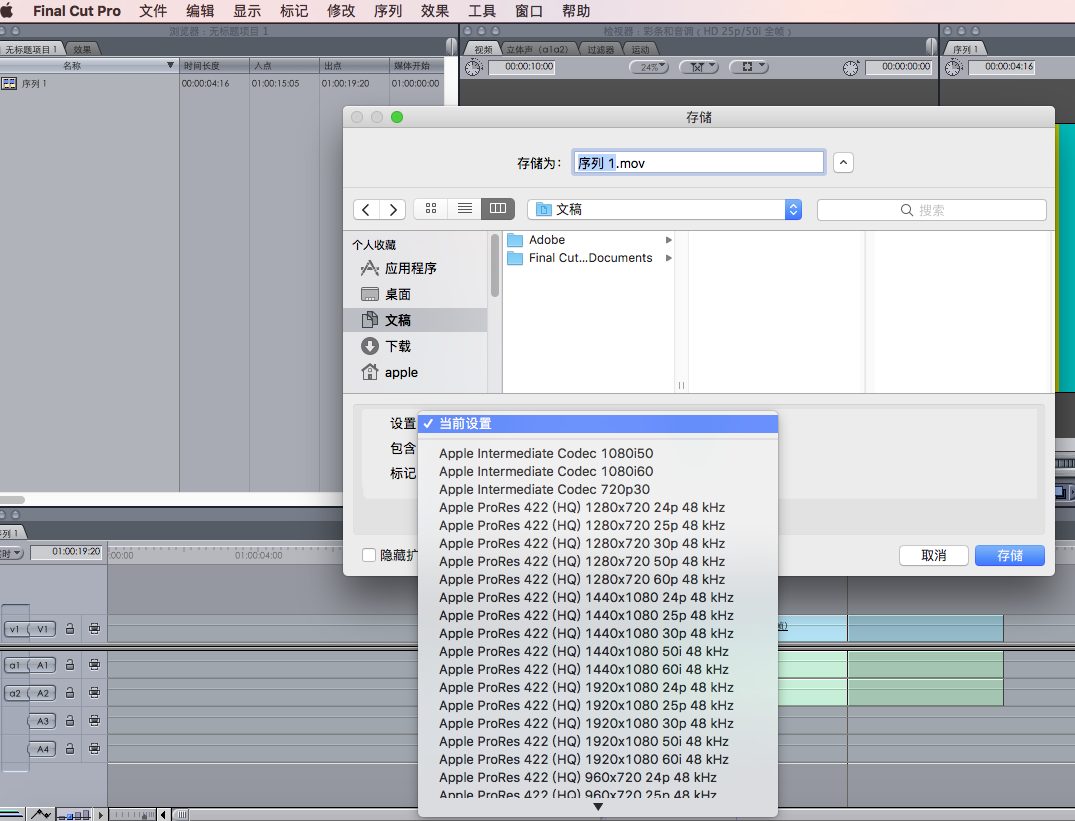The width and height of the screenshot is (1075, 821).
Task: Open the 帮助 menu
Action: click(576, 11)
